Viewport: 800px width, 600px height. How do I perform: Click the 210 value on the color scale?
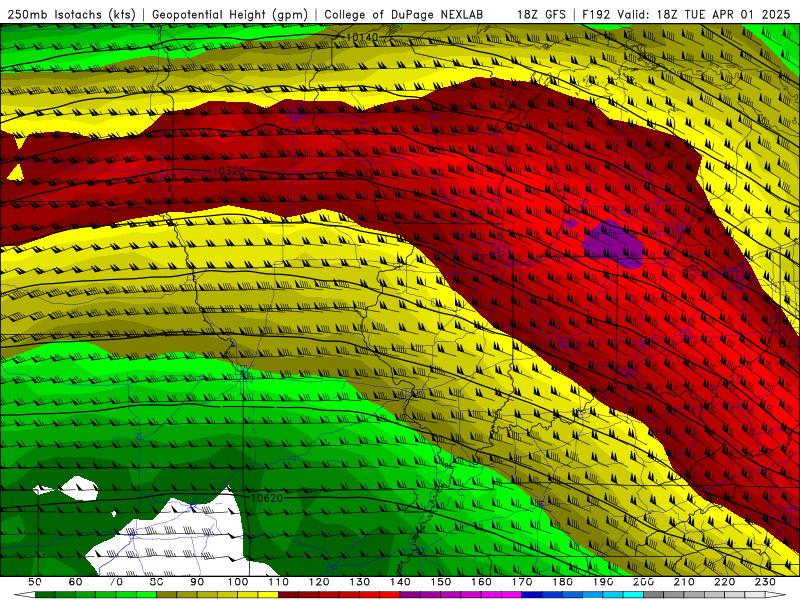(684, 582)
